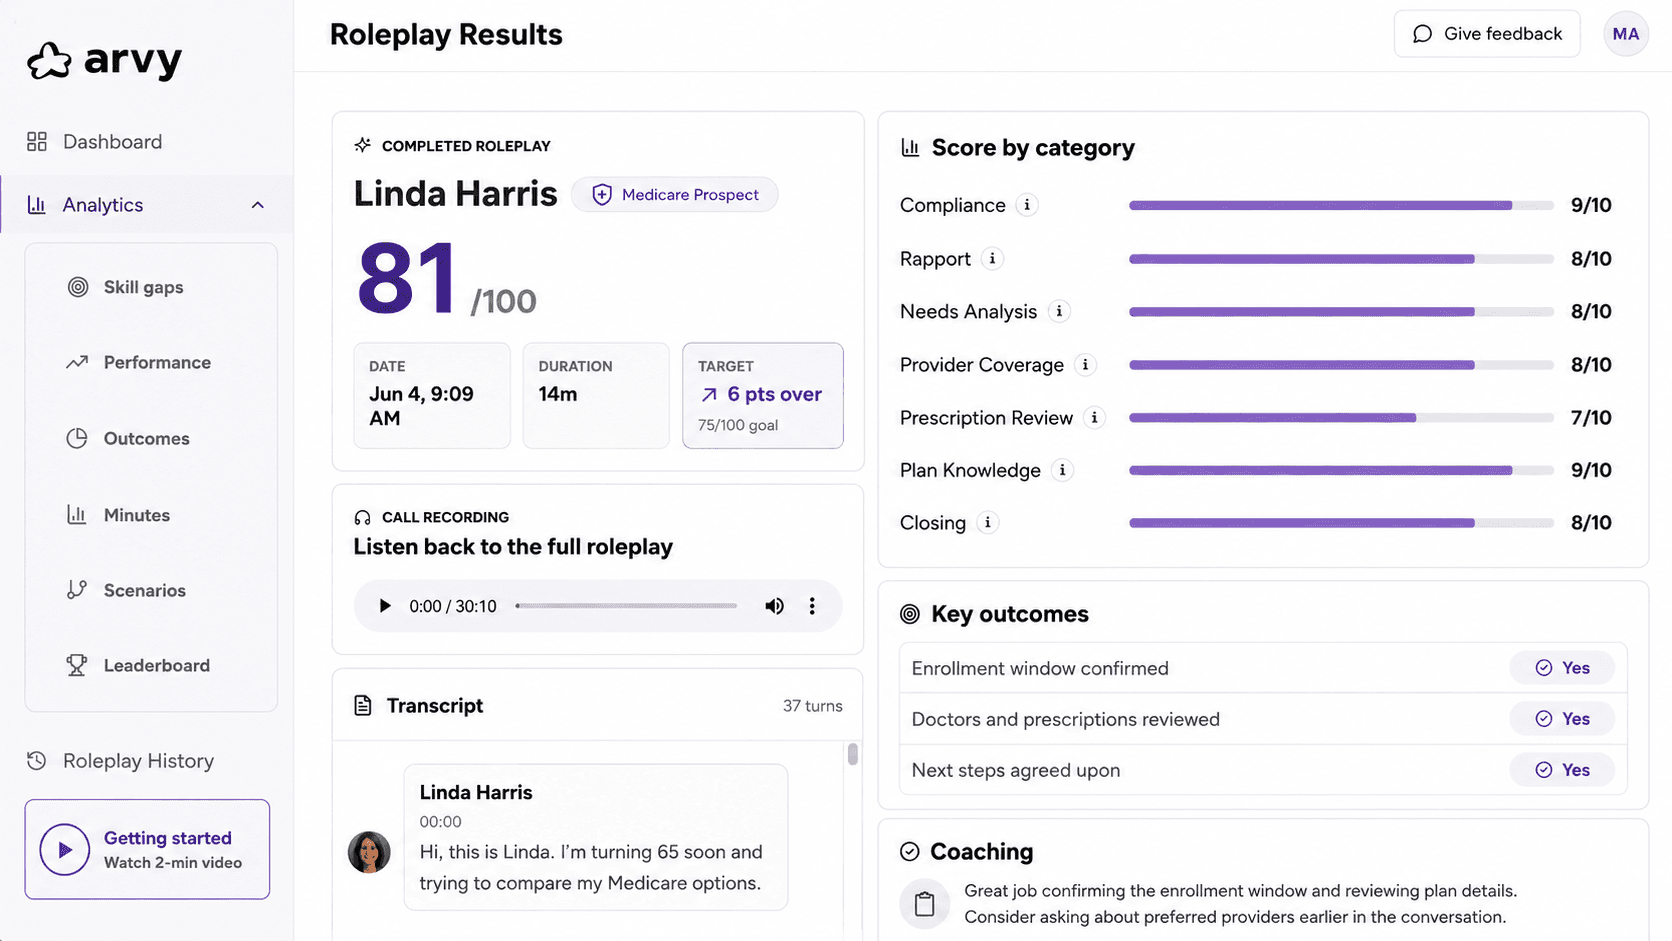
Task: Click the '7/10' Prescription Review score
Action: pos(1591,418)
